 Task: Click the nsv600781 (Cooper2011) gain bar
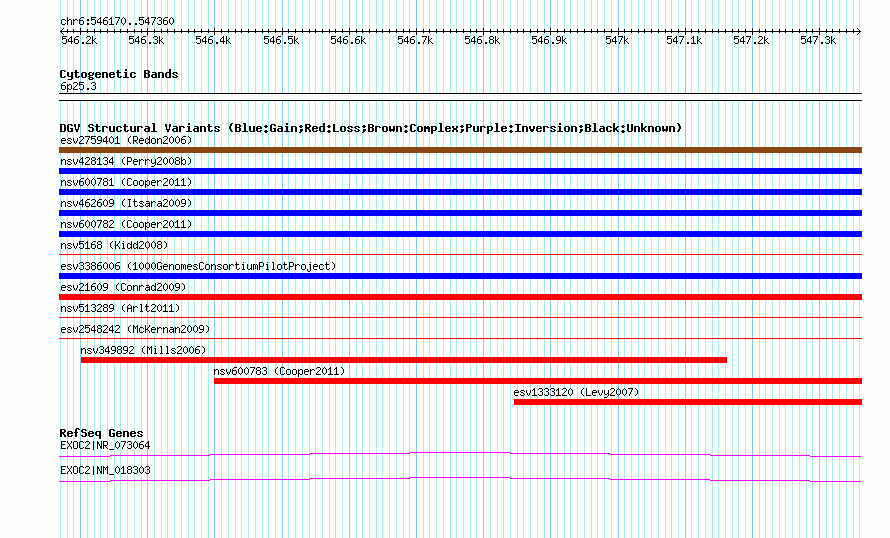click(460, 192)
